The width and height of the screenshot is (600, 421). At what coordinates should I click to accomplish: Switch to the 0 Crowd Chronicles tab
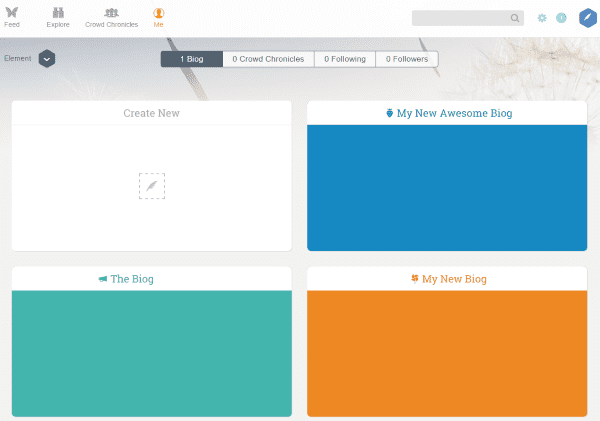tap(268, 59)
